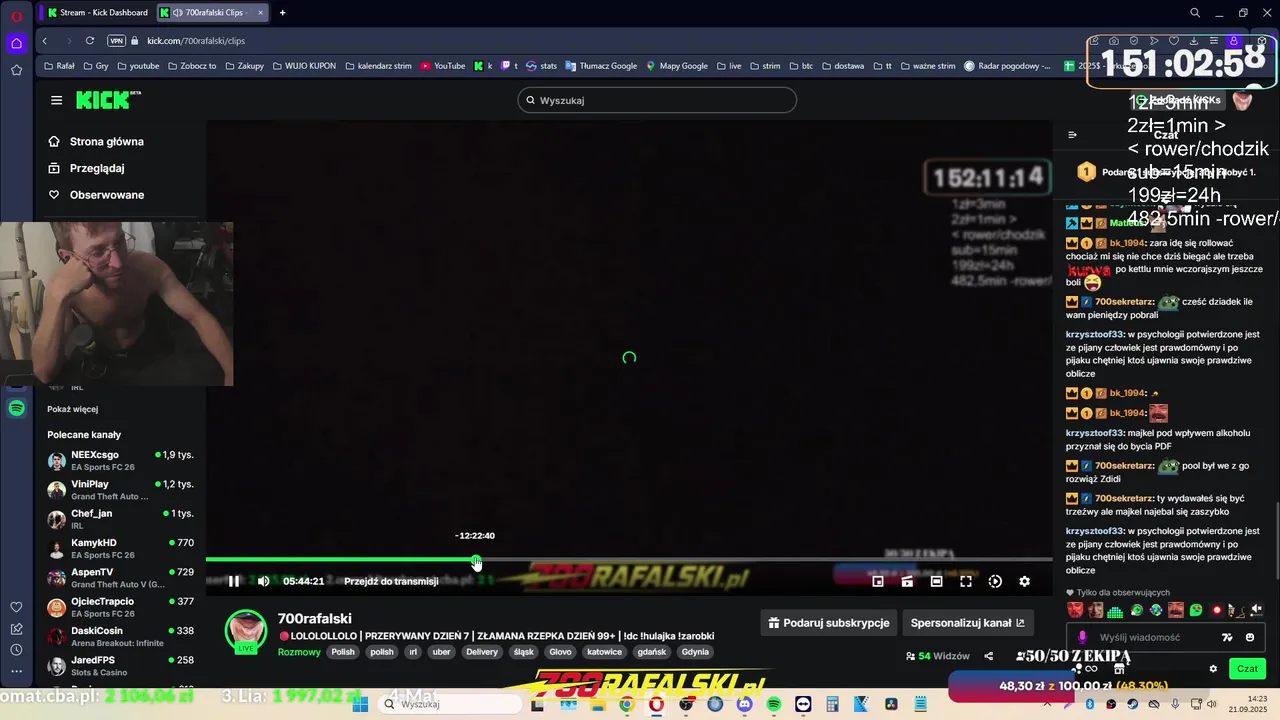
Task: Open video player settings gear
Action: (1024, 581)
